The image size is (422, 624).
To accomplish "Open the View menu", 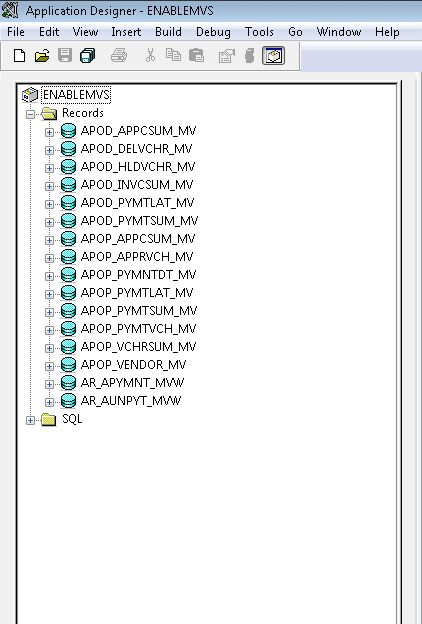I will (x=85, y=32).
